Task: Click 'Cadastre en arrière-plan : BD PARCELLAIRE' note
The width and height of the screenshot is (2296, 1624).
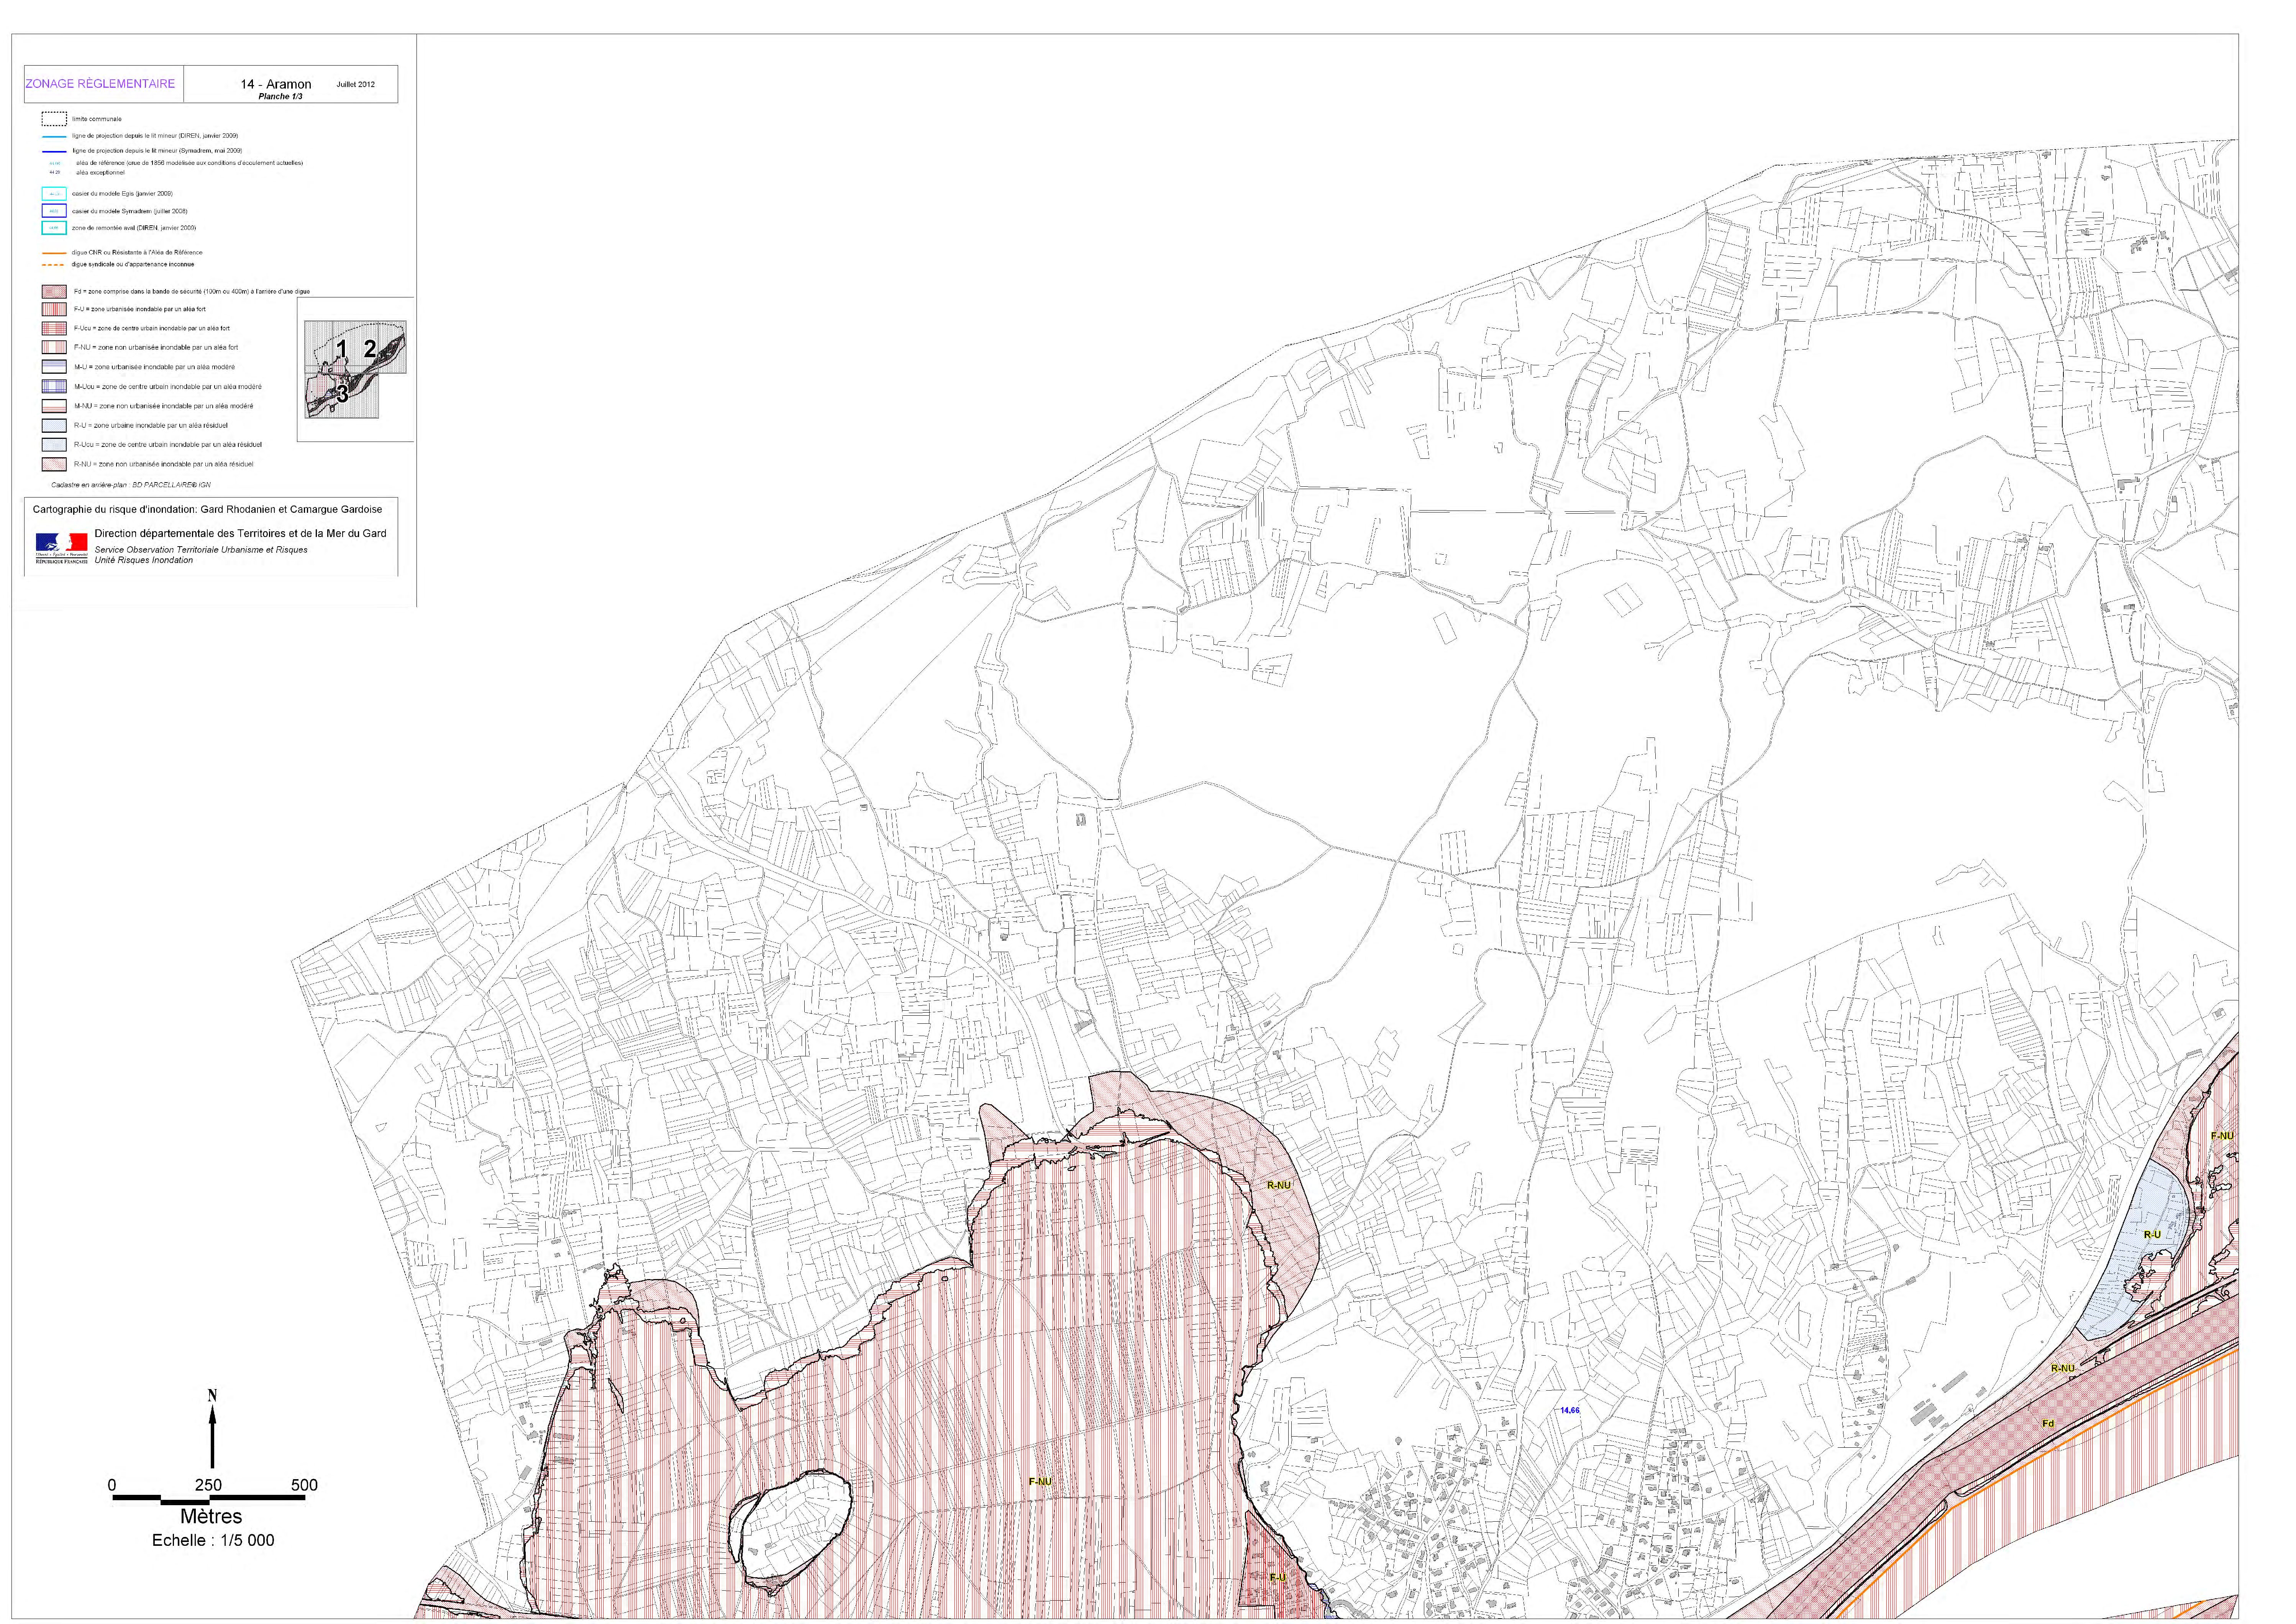Action: 131,485
